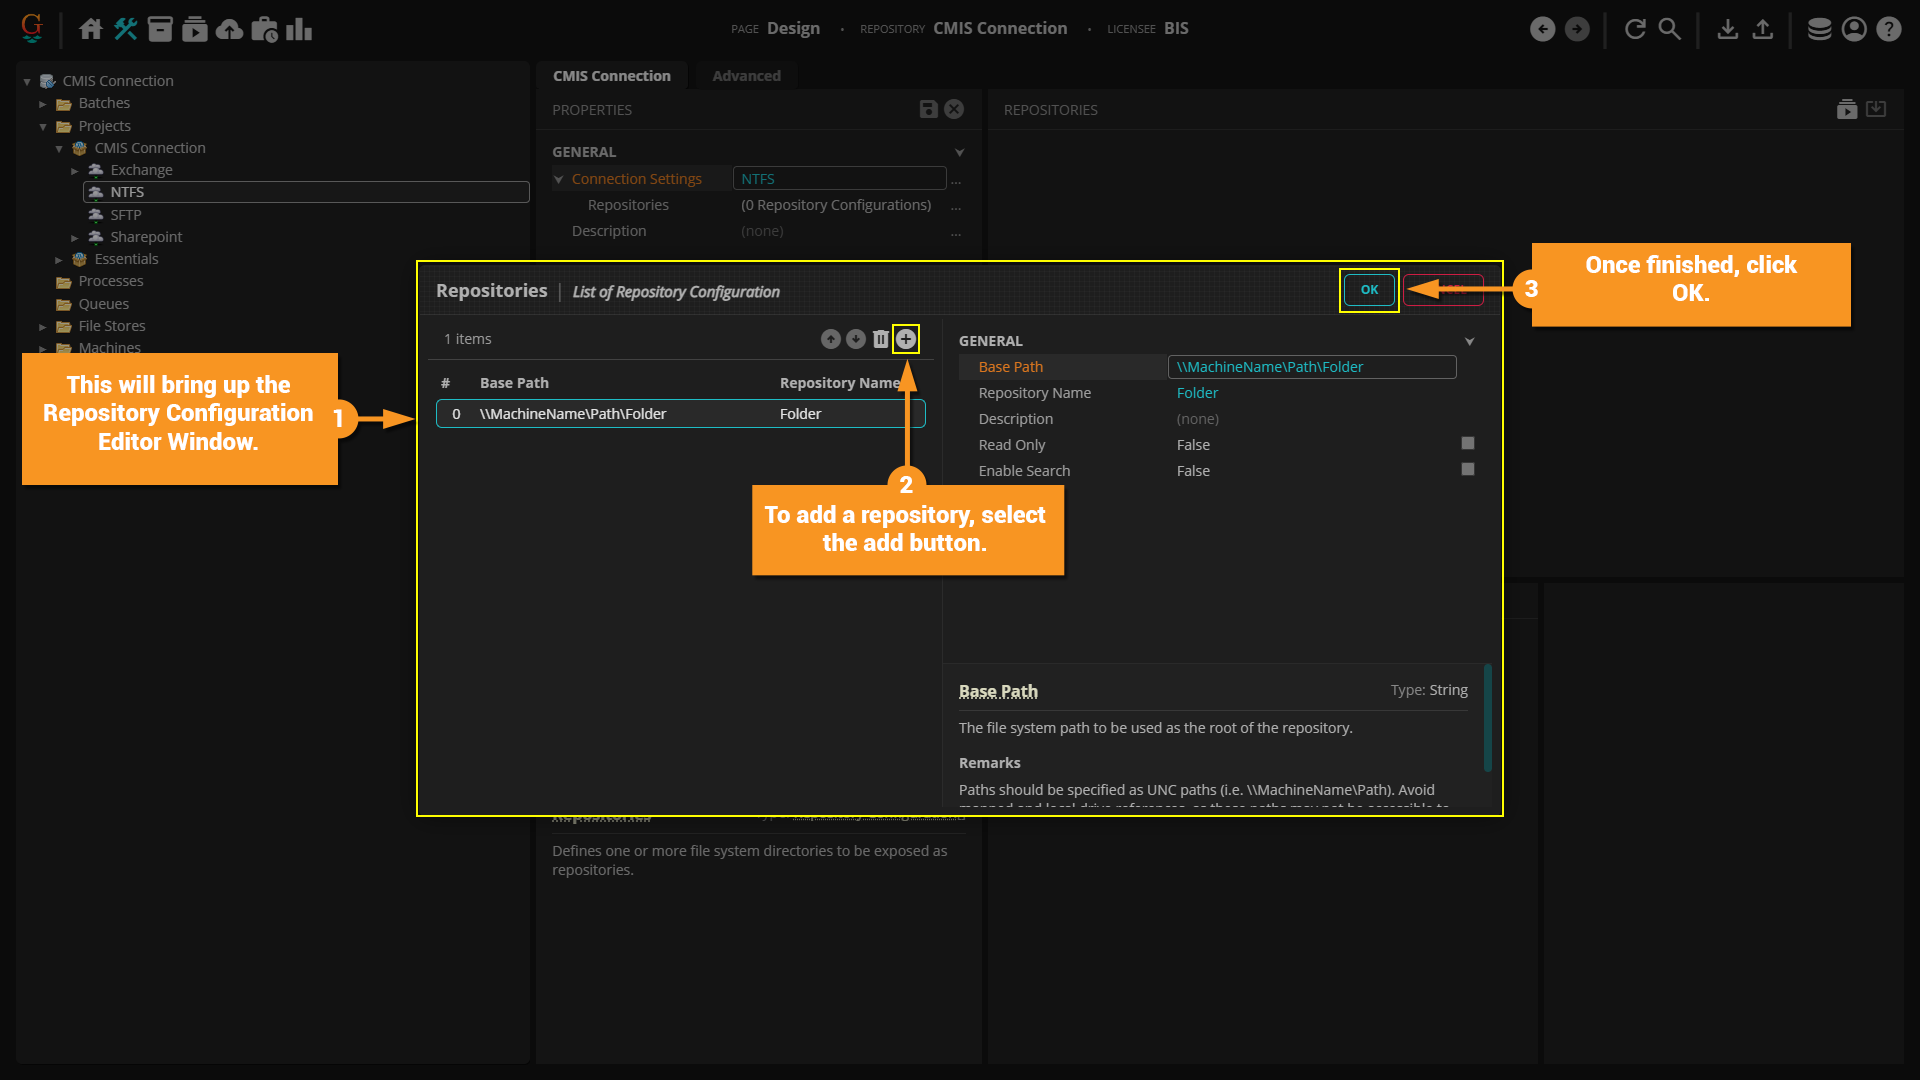Screen dimensions: 1920x1080
Task: Click the refresh icon in top bar
Action: pyautogui.click(x=1635, y=29)
